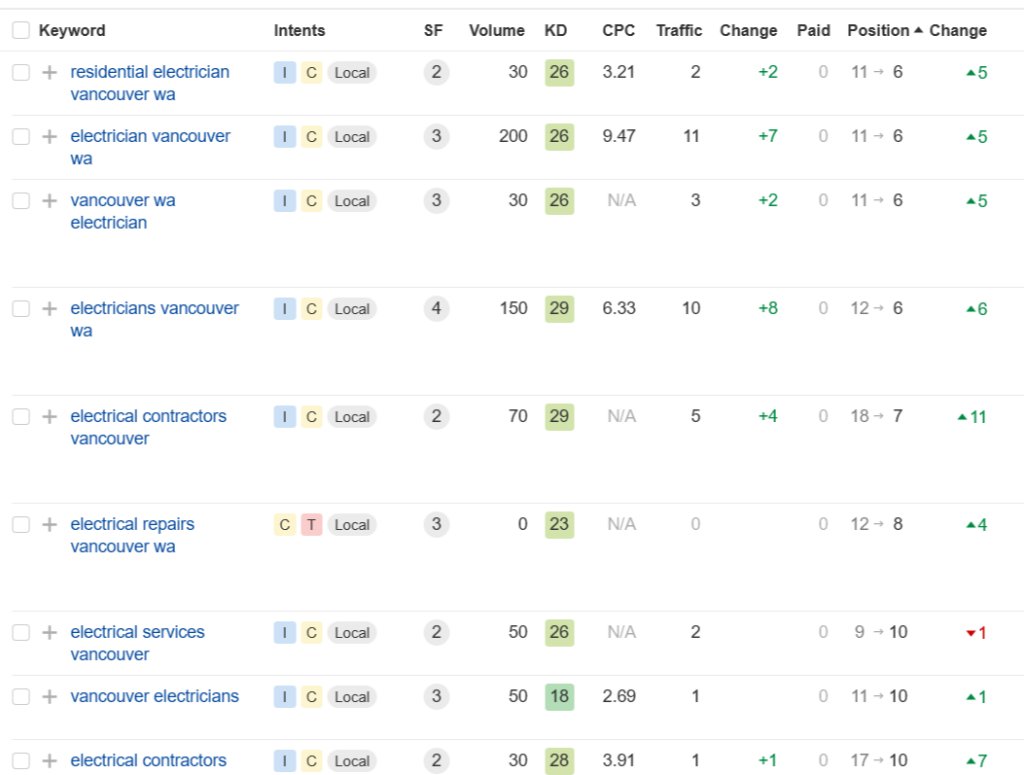Viewport: 1024px width, 775px height.
Task: Open the "electrical contractors" keyword link
Action: pyautogui.click(x=150, y=760)
